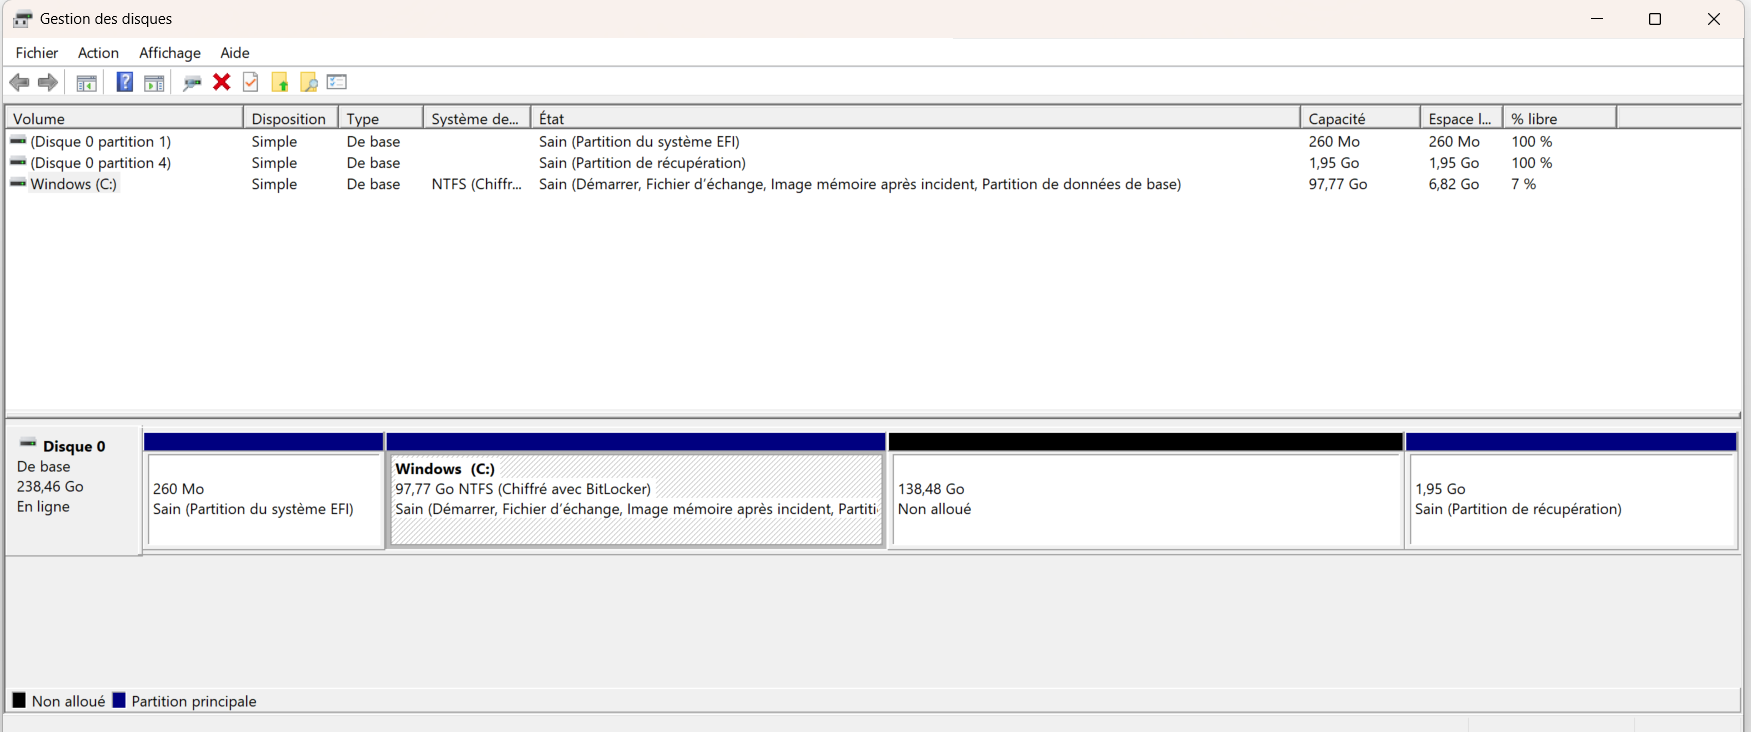
Task: Click the drive icon beside Windows (C:) row
Action: click(x=18, y=183)
